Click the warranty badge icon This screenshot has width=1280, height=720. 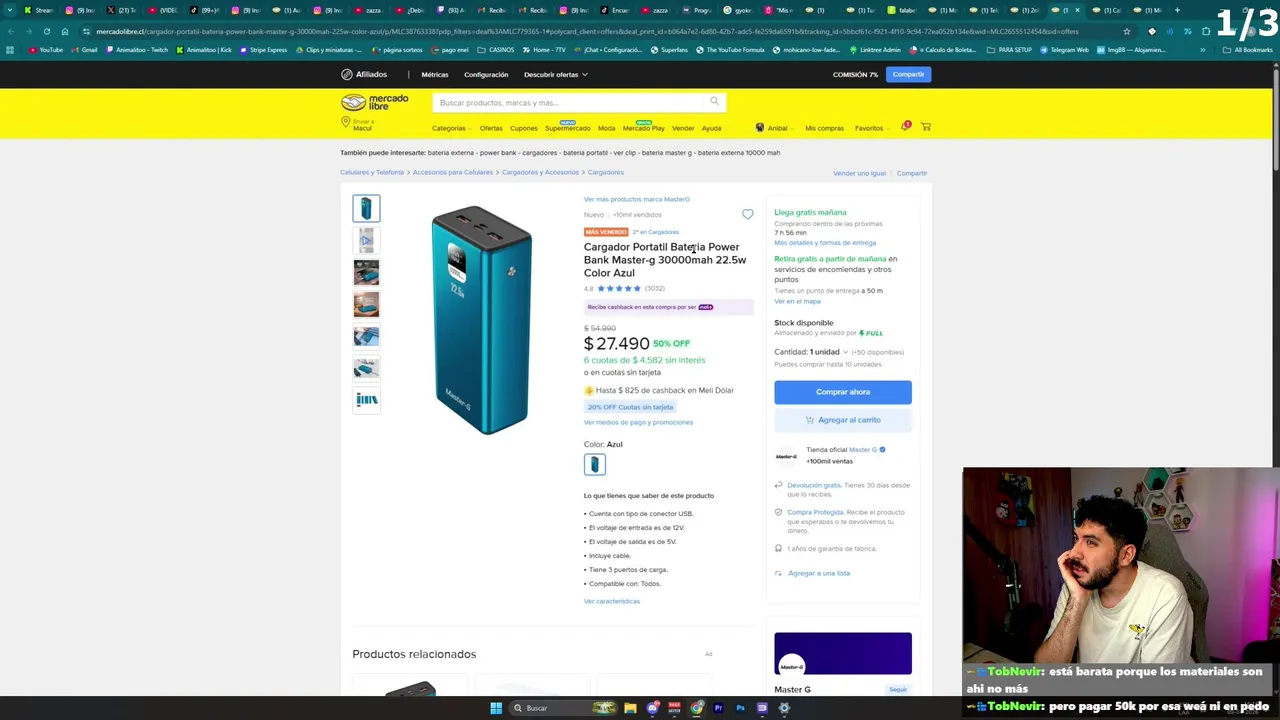(778, 548)
